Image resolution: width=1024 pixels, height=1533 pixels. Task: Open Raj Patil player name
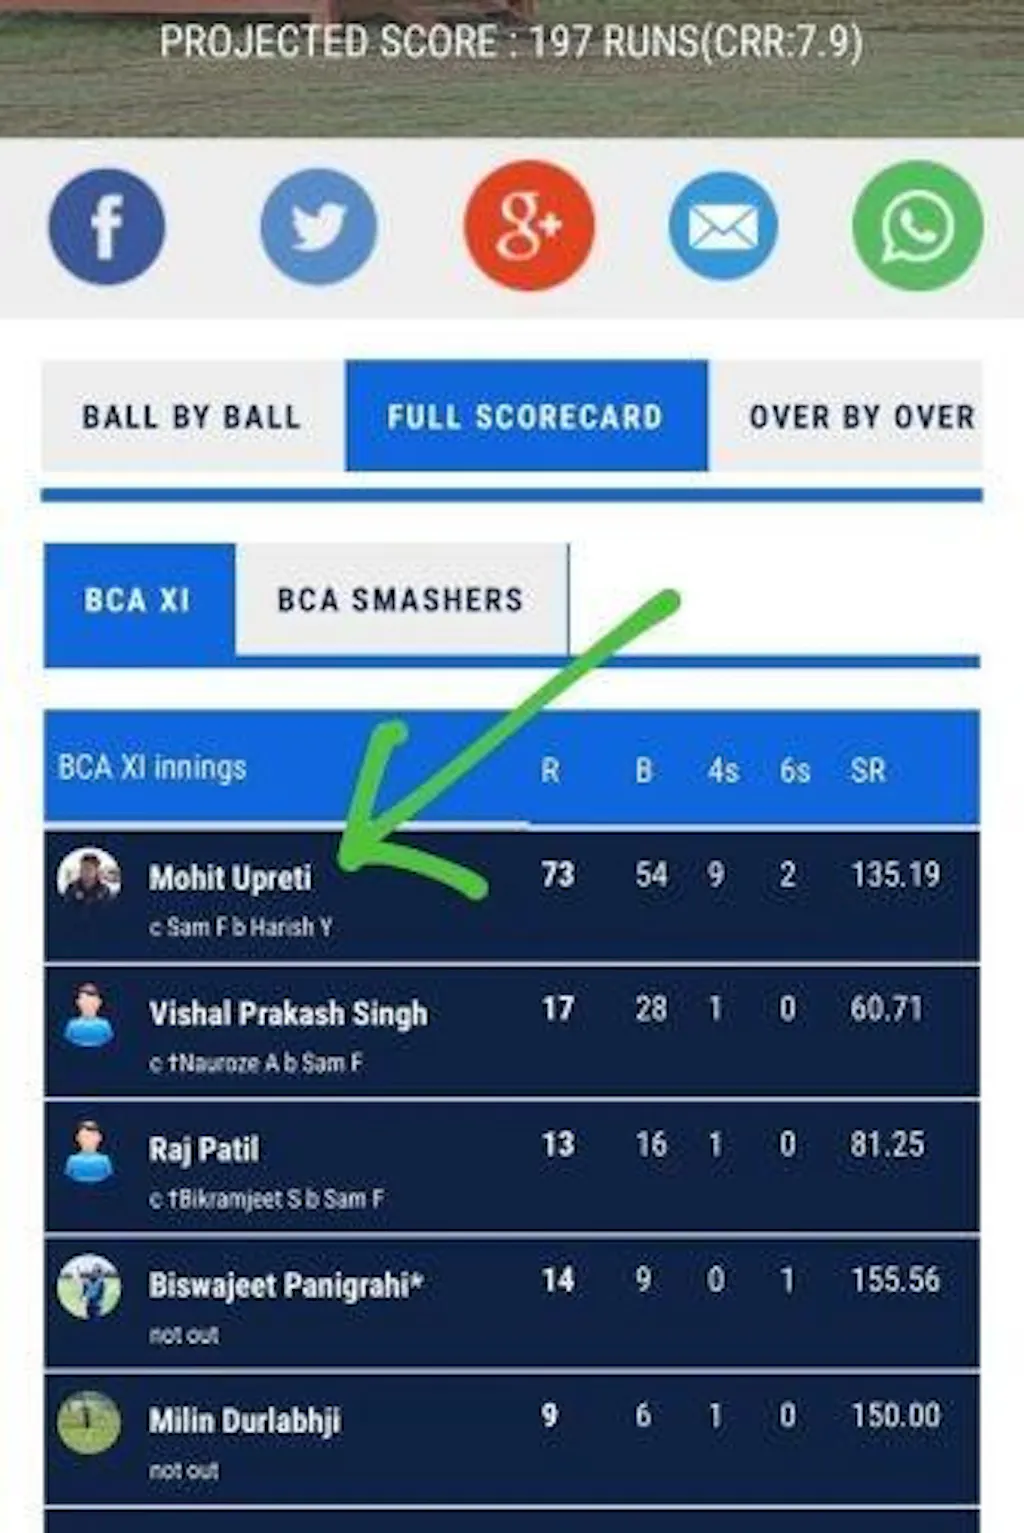(x=204, y=1149)
